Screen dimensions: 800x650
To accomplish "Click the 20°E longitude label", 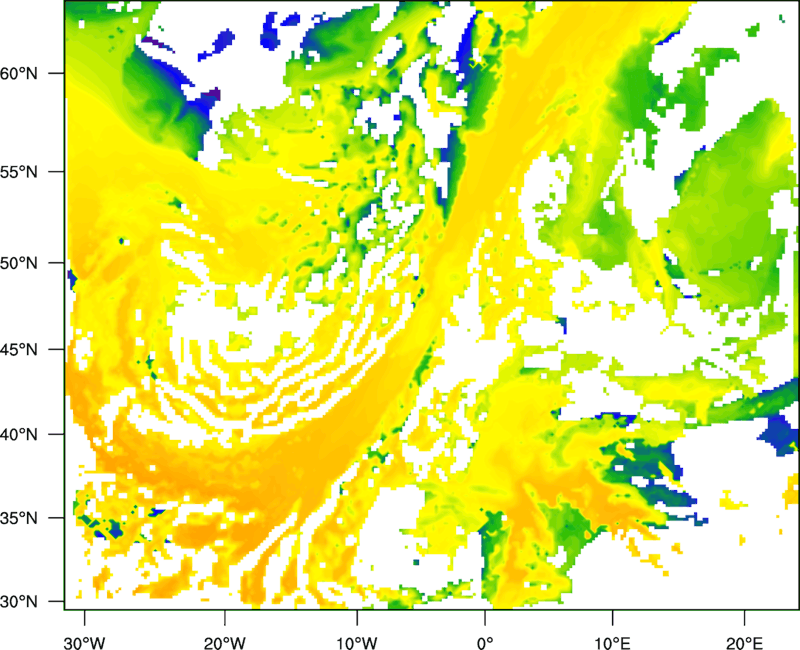I will (744, 643).
